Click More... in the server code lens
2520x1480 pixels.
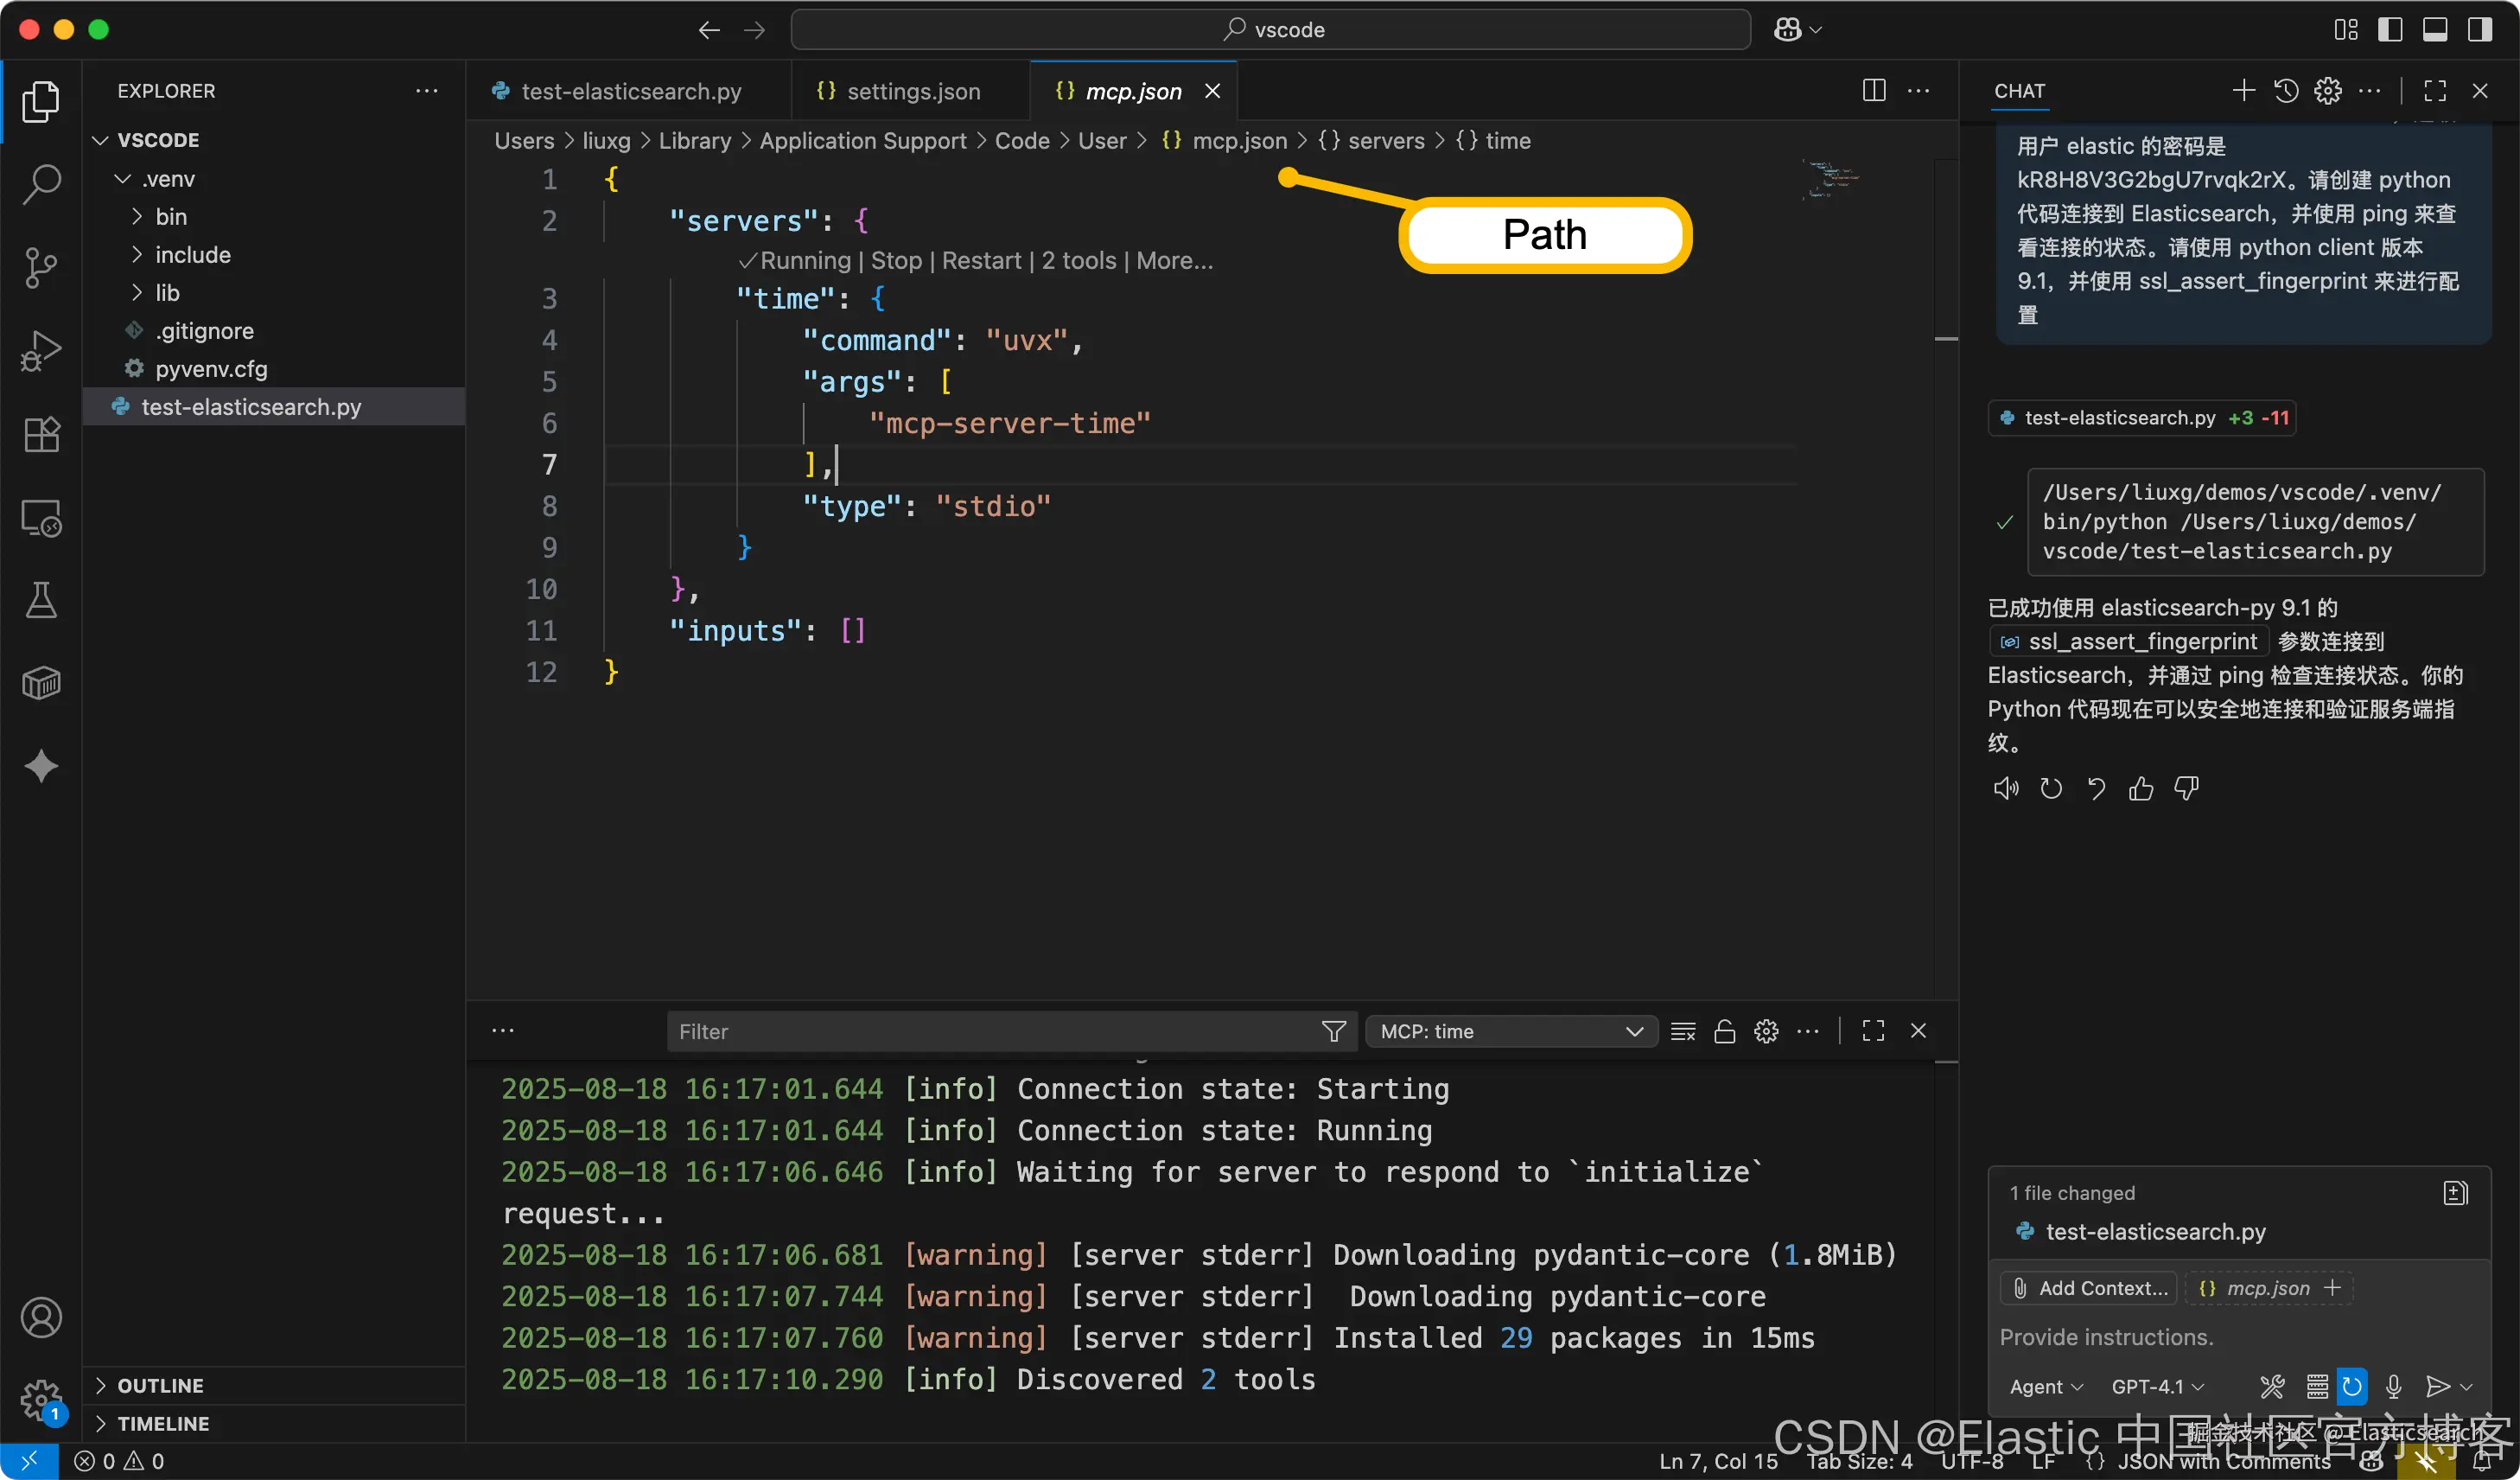pos(1174,260)
